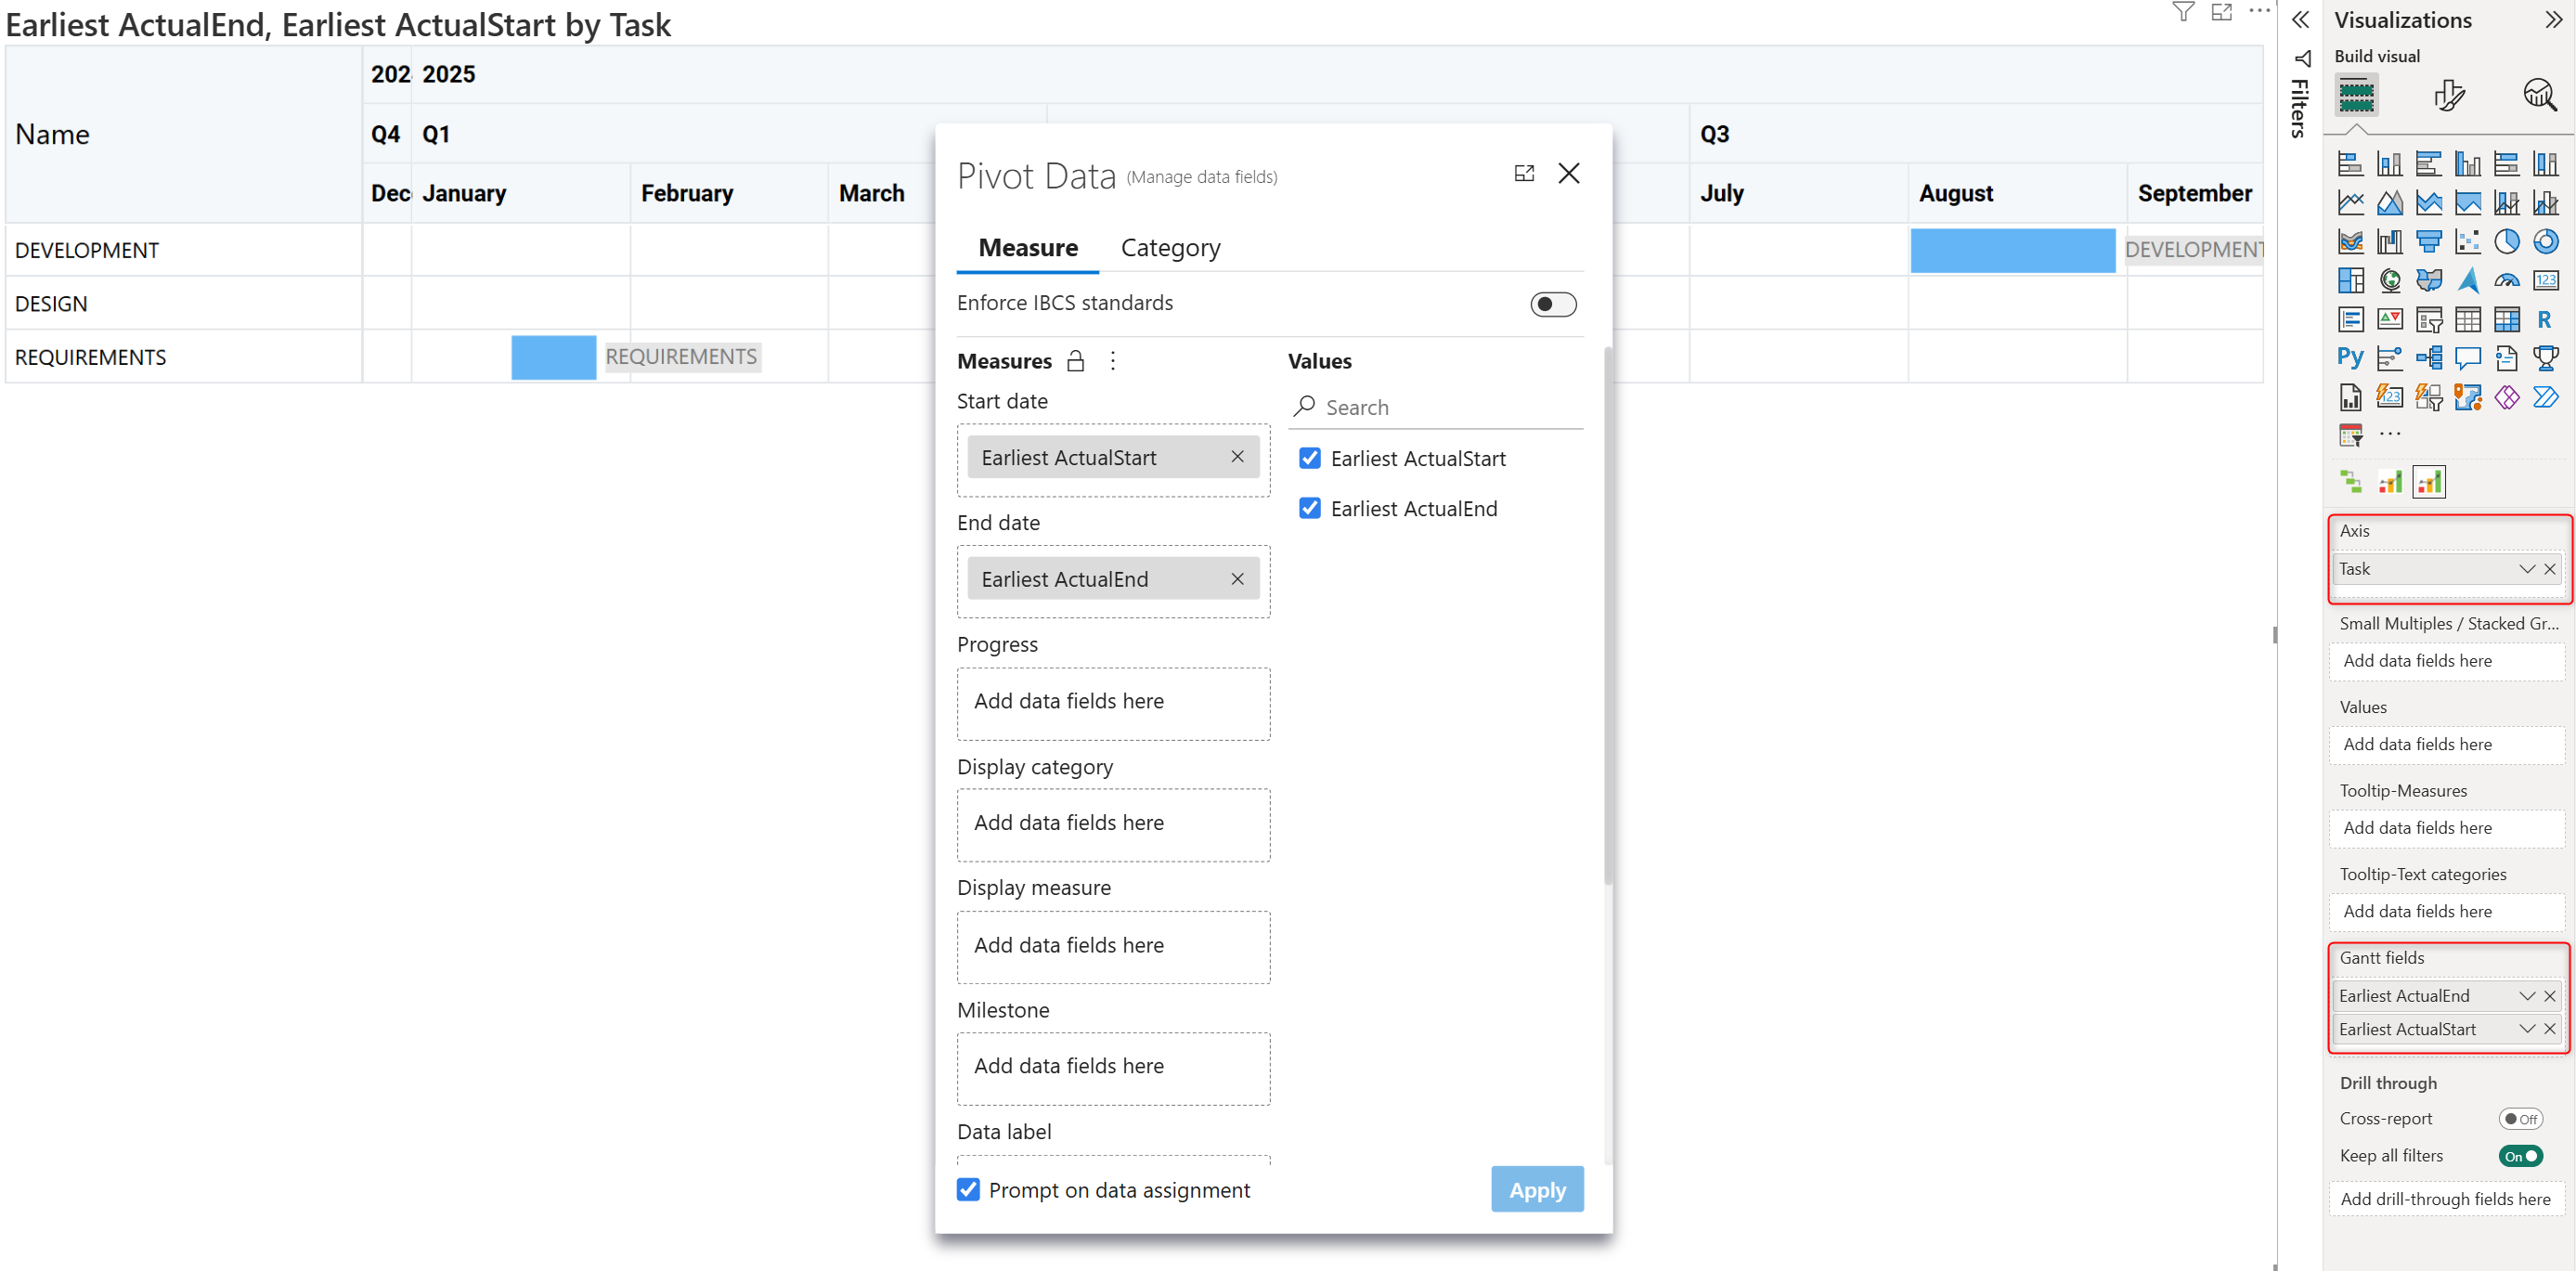Expand Task field dropdown in Axis
Viewport: 2576px width, 1271px height.
(2526, 569)
